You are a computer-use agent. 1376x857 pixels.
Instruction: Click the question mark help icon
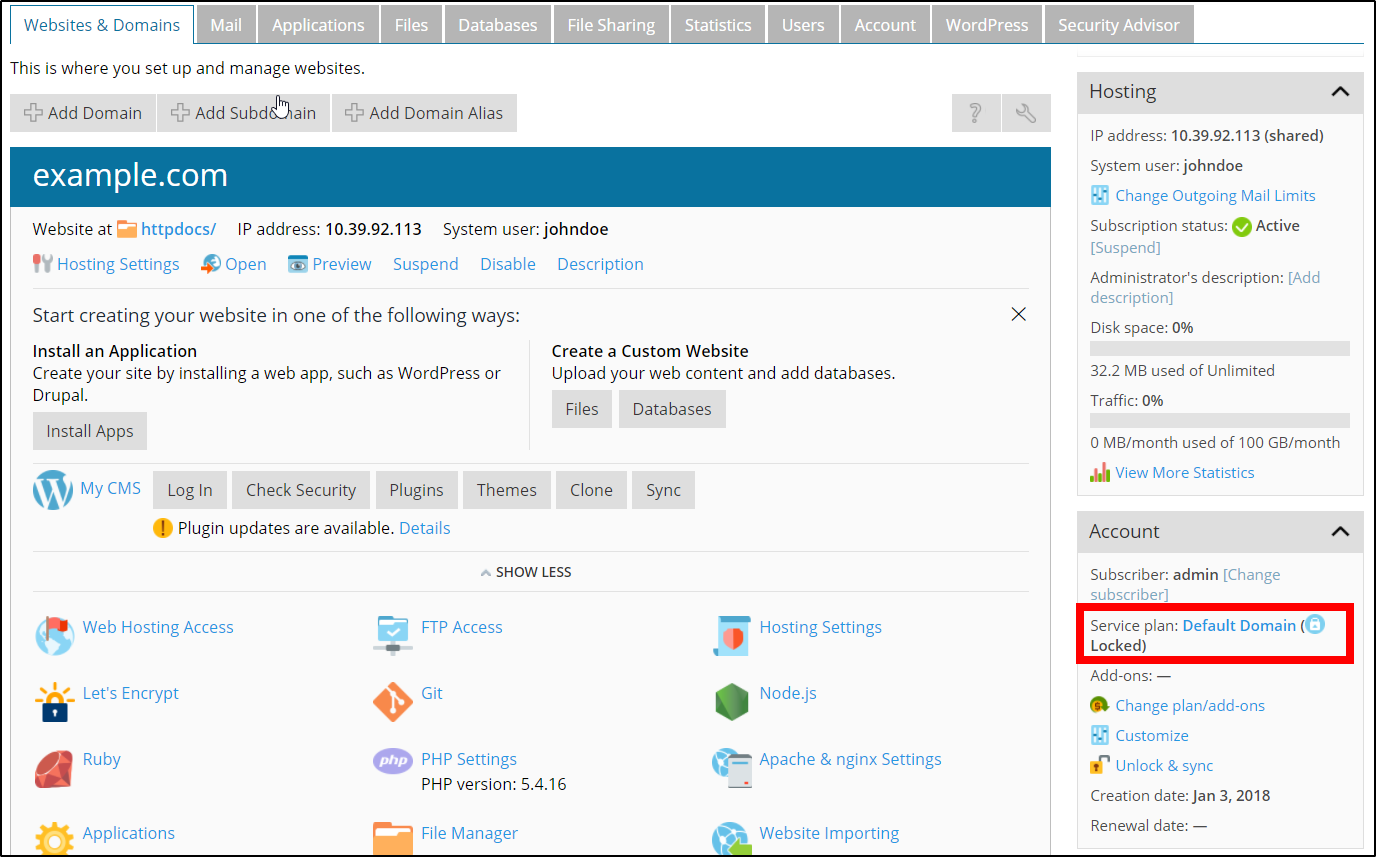(x=976, y=113)
